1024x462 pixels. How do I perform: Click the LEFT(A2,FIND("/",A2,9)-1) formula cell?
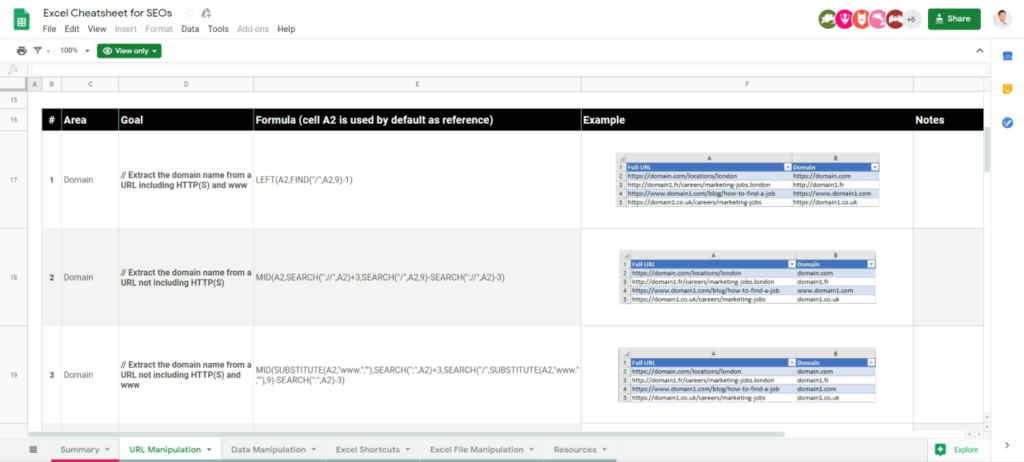click(417, 180)
